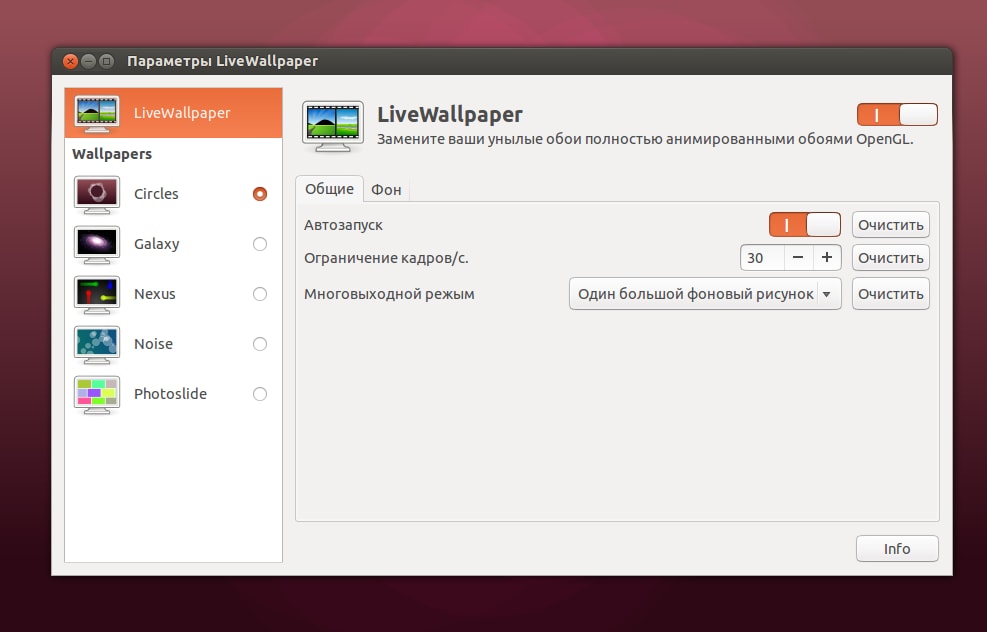Switch to the Общие tab
The image size is (987, 632).
pyautogui.click(x=329, y=189)
